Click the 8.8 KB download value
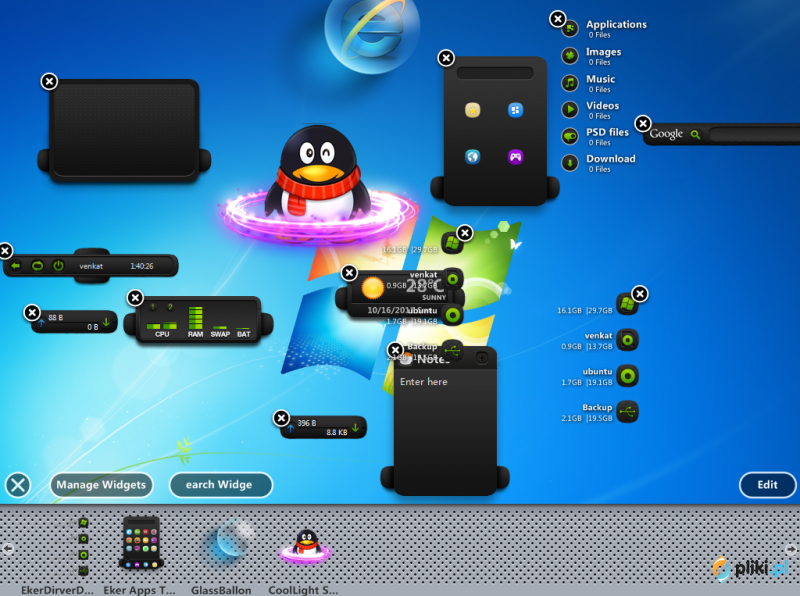 tap(337, 432)
